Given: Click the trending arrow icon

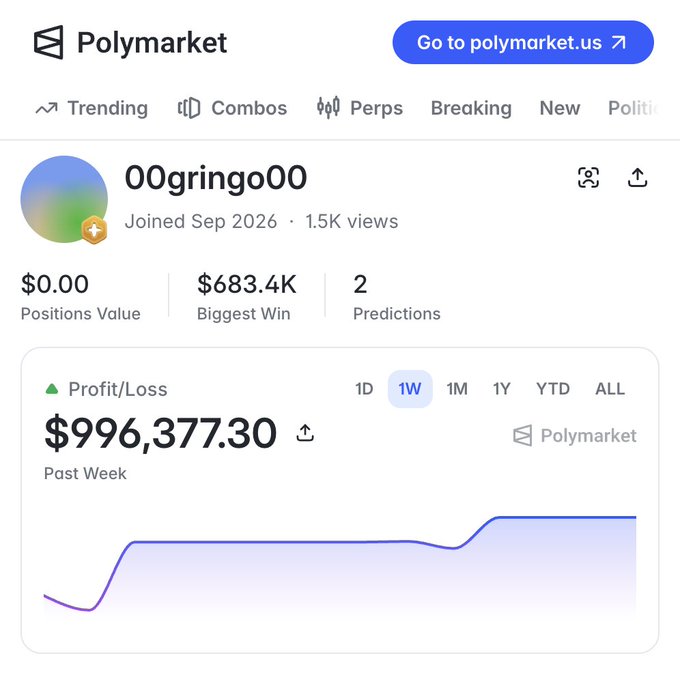Looking at the screenshot, I should coord(46,108).
